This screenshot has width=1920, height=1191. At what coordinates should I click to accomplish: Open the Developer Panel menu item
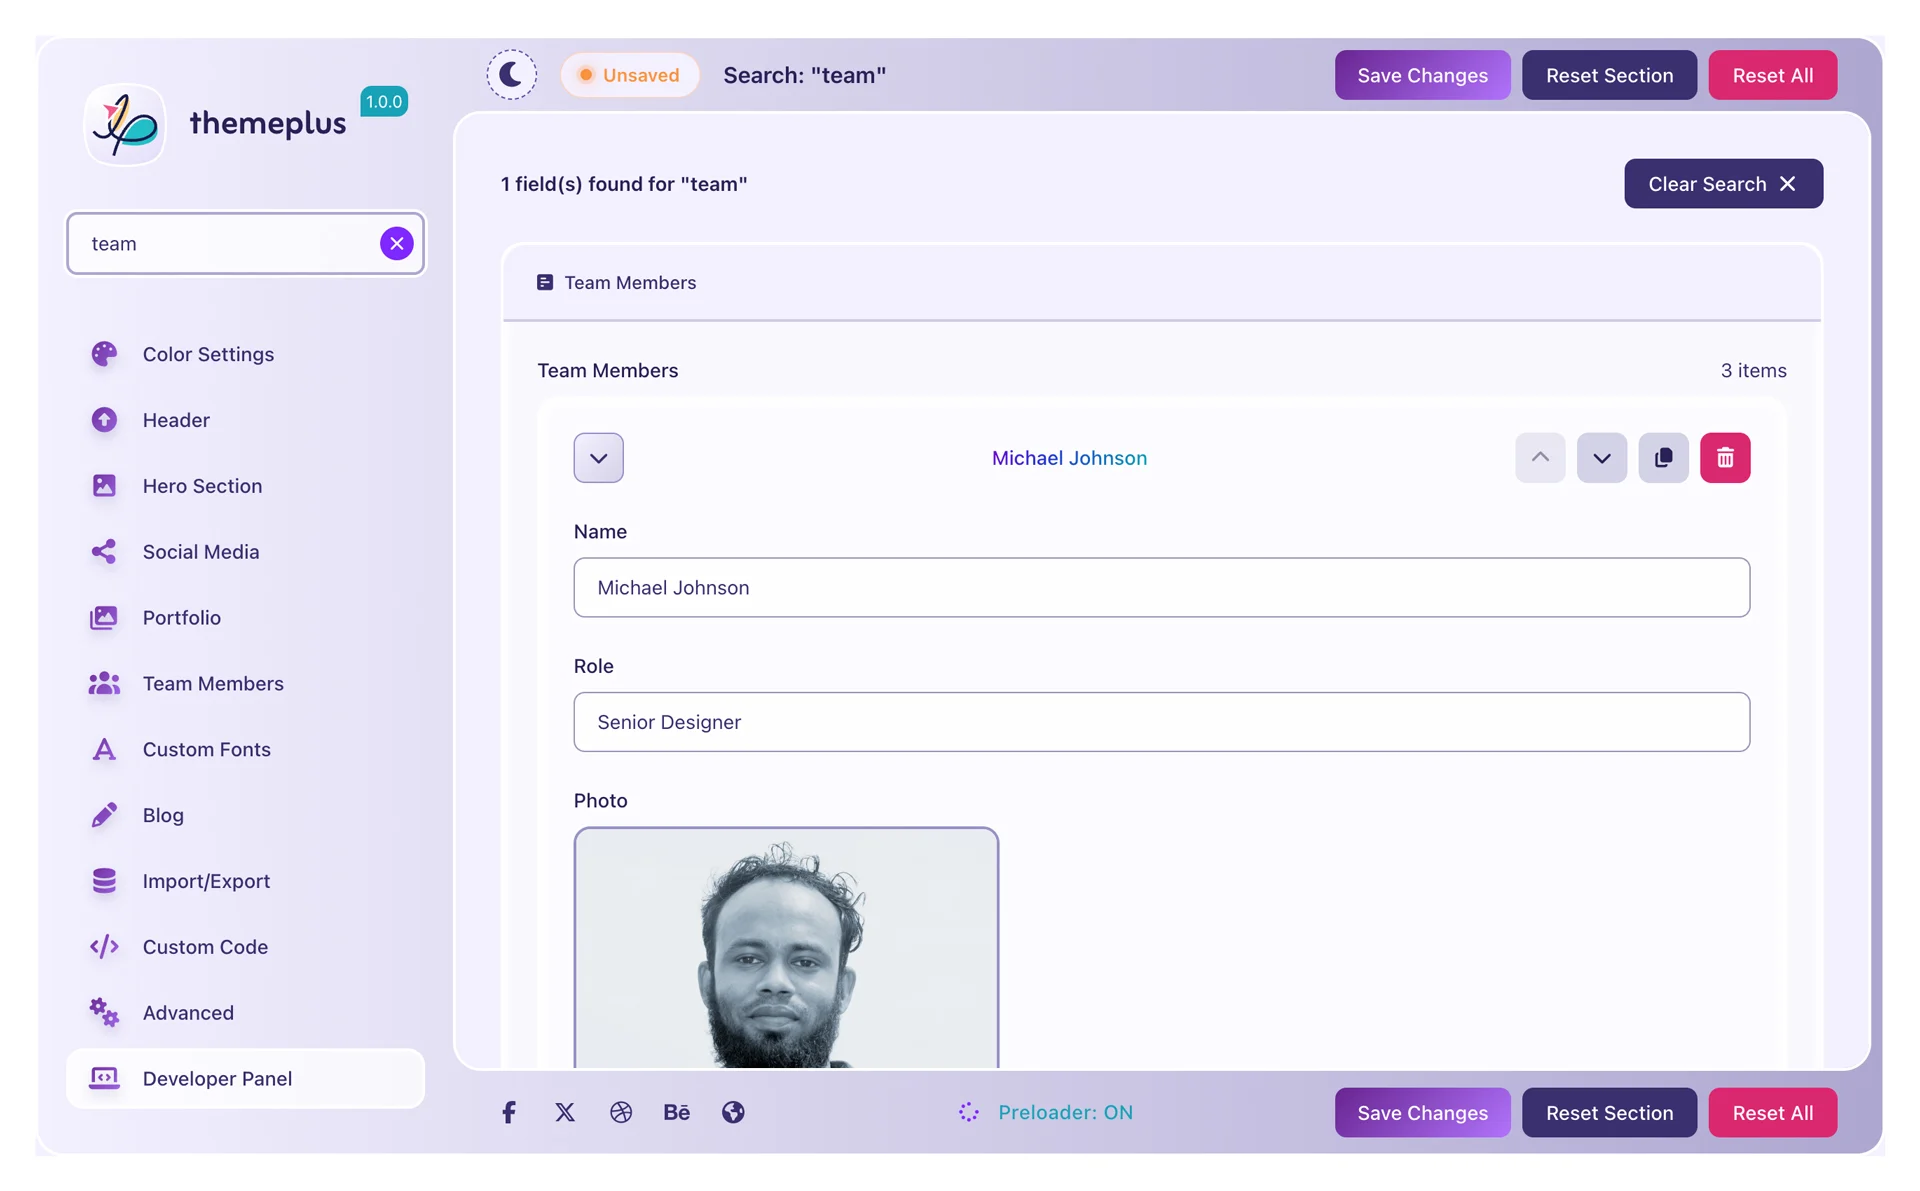pyautogui.click(x=217, y=1078)
